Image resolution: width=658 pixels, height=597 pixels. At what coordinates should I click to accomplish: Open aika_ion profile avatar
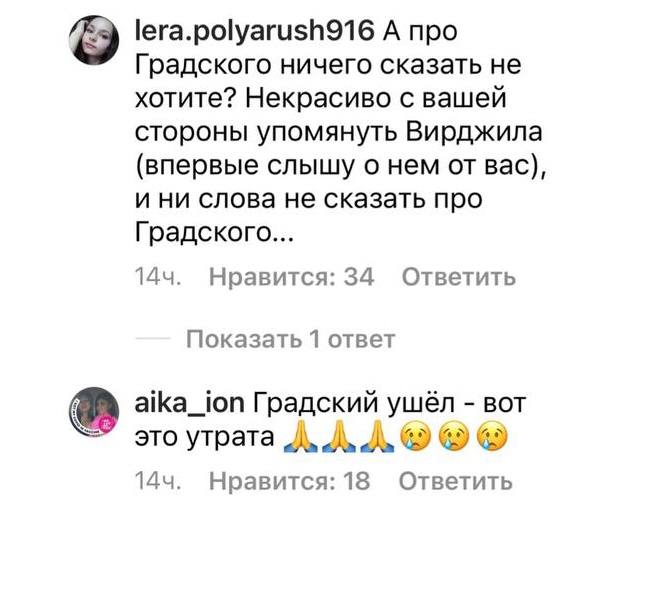tap(94, 412)
